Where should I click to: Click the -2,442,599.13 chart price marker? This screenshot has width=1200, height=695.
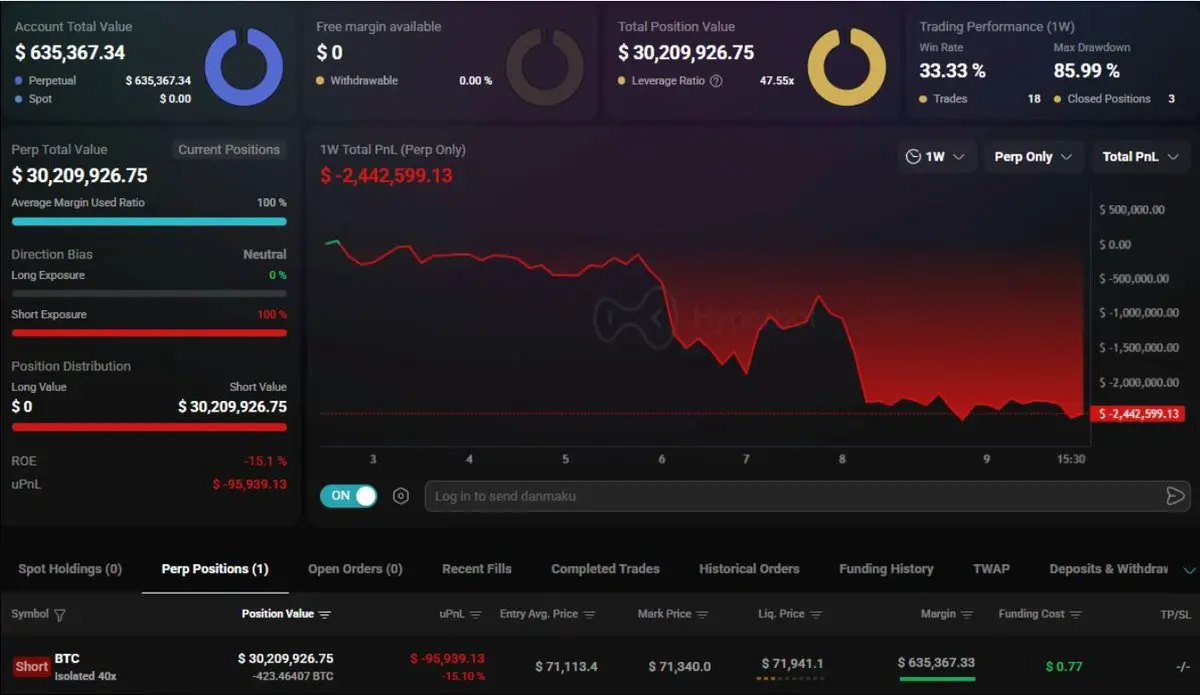[1136, 414]
